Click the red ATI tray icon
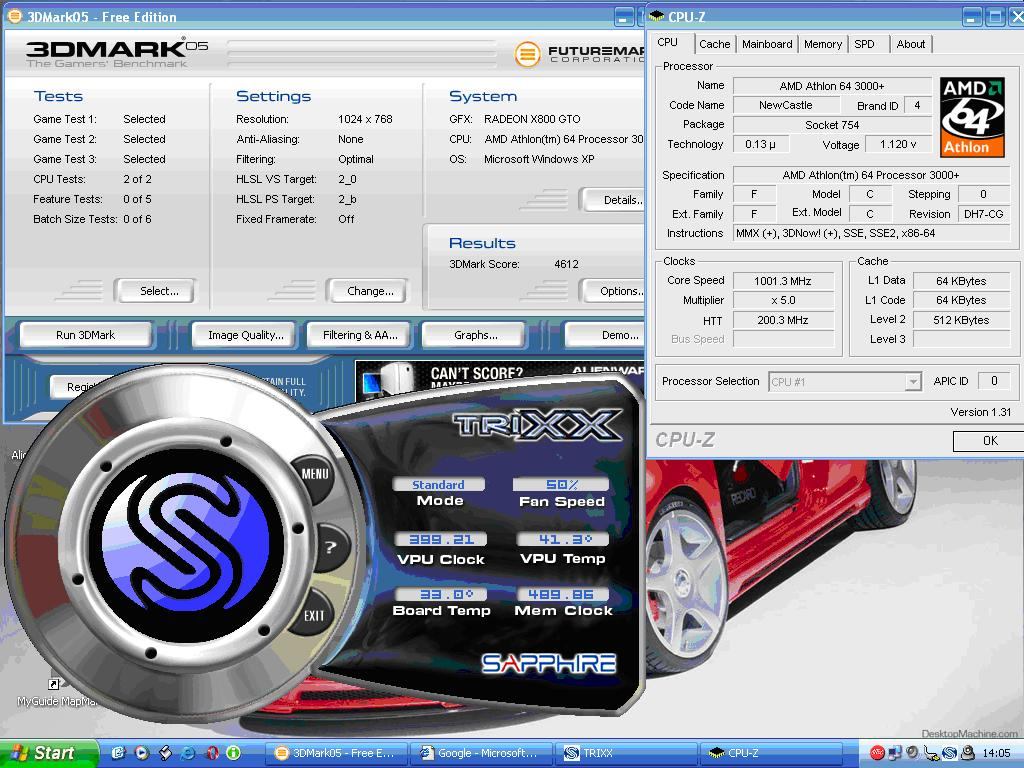 [x=877, y=753]
